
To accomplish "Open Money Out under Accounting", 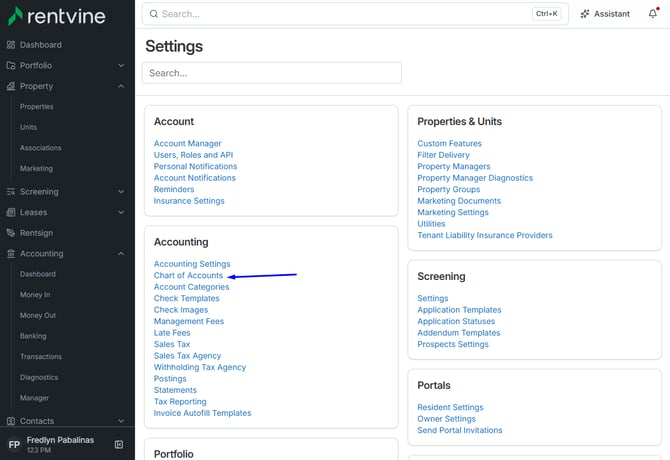I will [x=38, y=315].
